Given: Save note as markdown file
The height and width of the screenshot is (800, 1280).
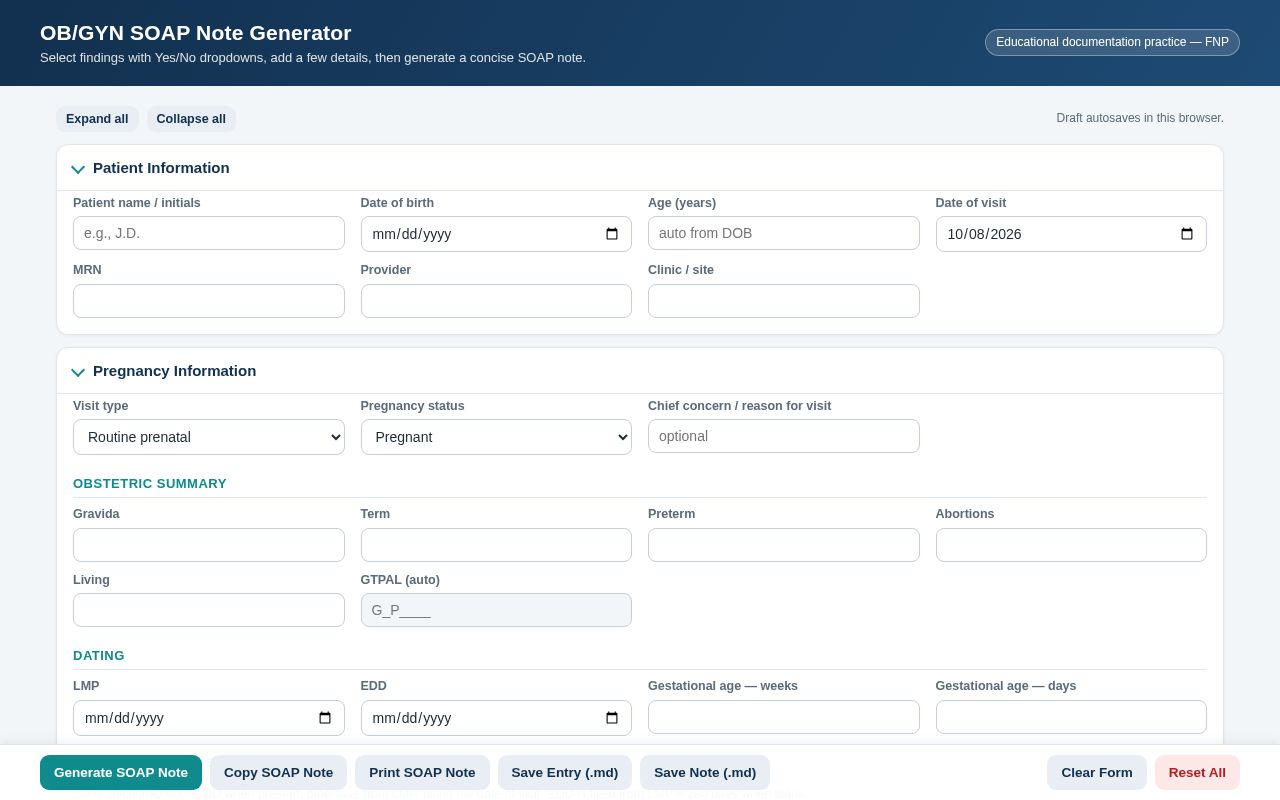Looking at the screenshot, I should click(x=705, y=772).
